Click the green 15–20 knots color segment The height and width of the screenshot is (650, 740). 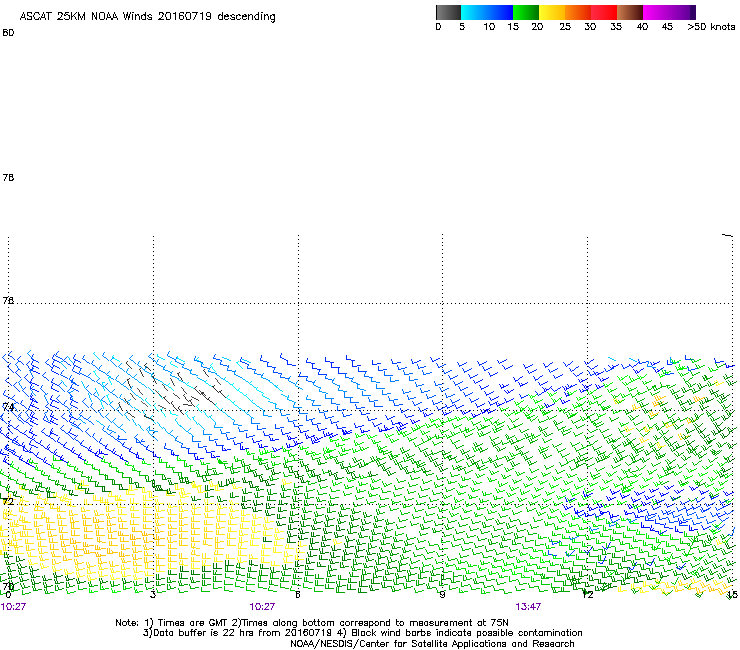[526, 12]
